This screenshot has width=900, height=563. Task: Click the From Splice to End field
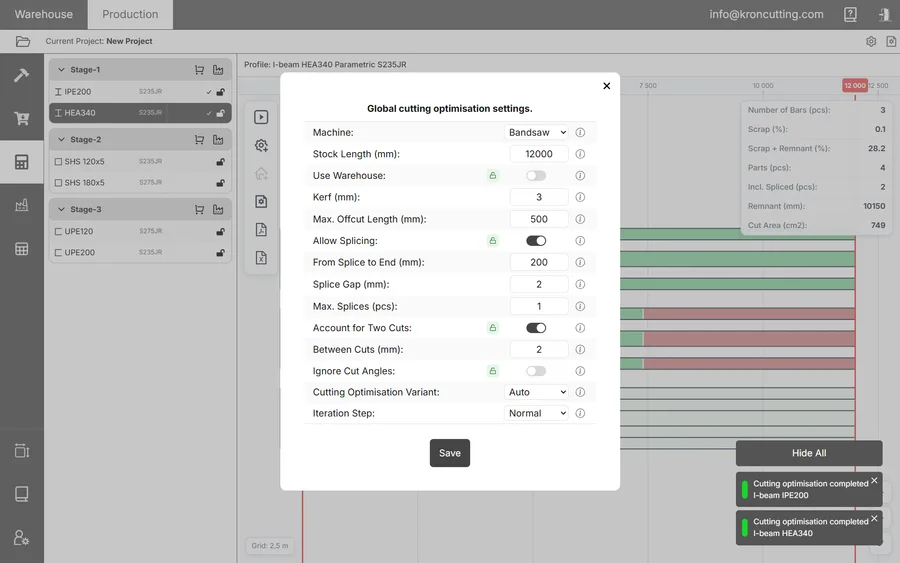(x=539, y=262)
